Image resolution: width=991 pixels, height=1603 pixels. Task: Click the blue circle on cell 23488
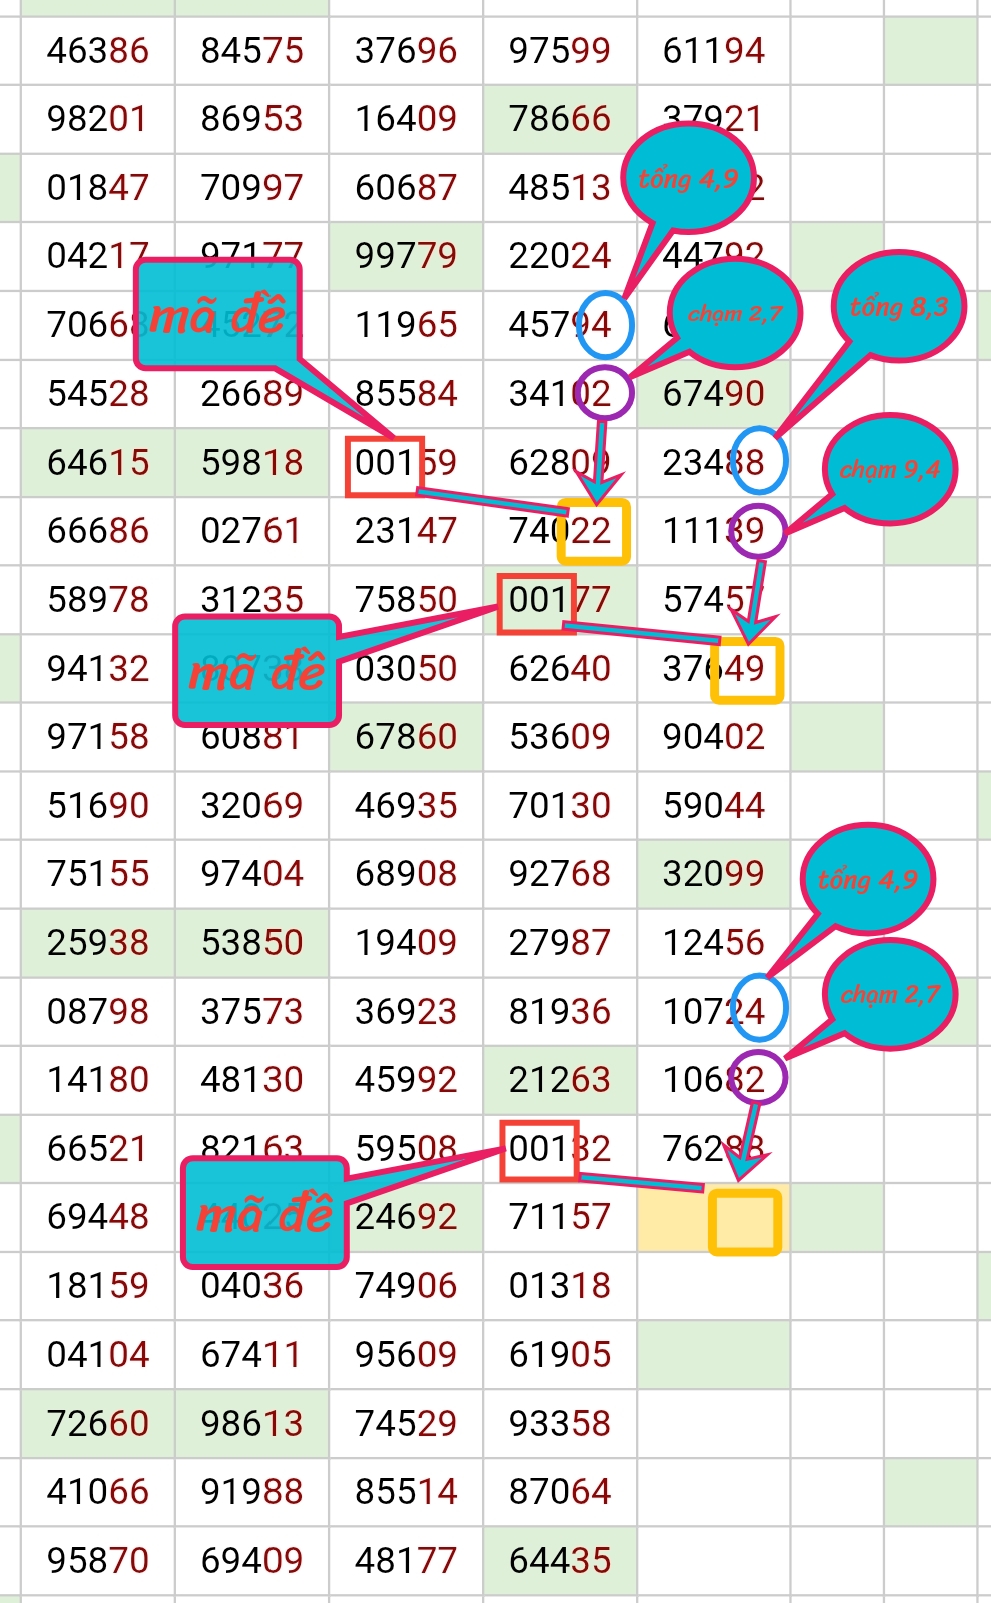[759, 461]
